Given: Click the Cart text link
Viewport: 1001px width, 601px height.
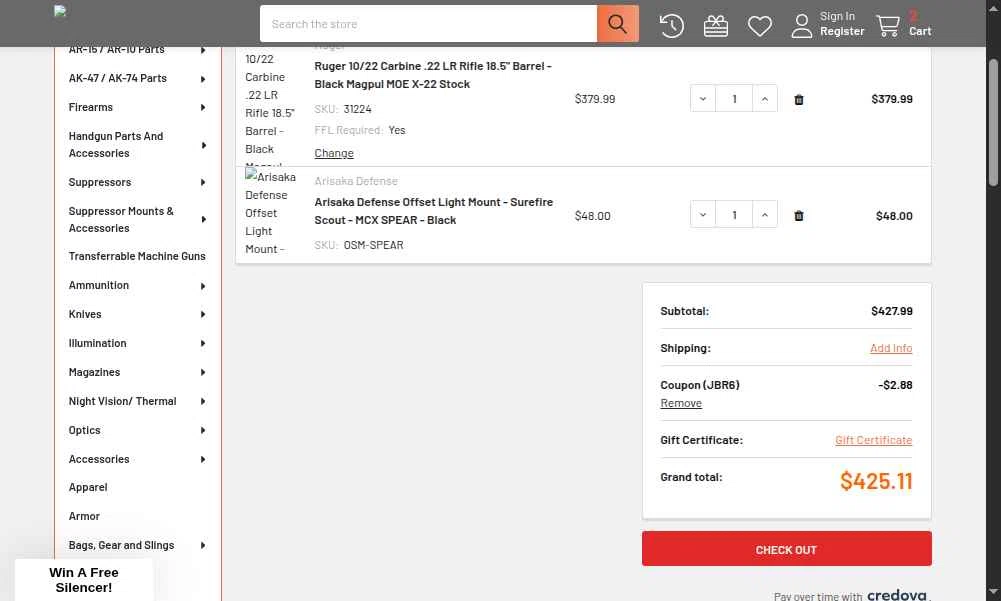Looking at the screenshot, I should click(920, 31).
